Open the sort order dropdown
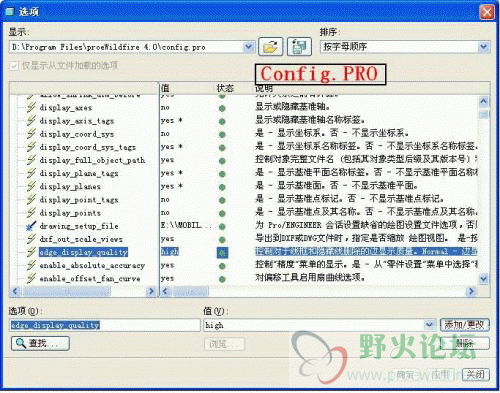 click(x=484, y=47)
